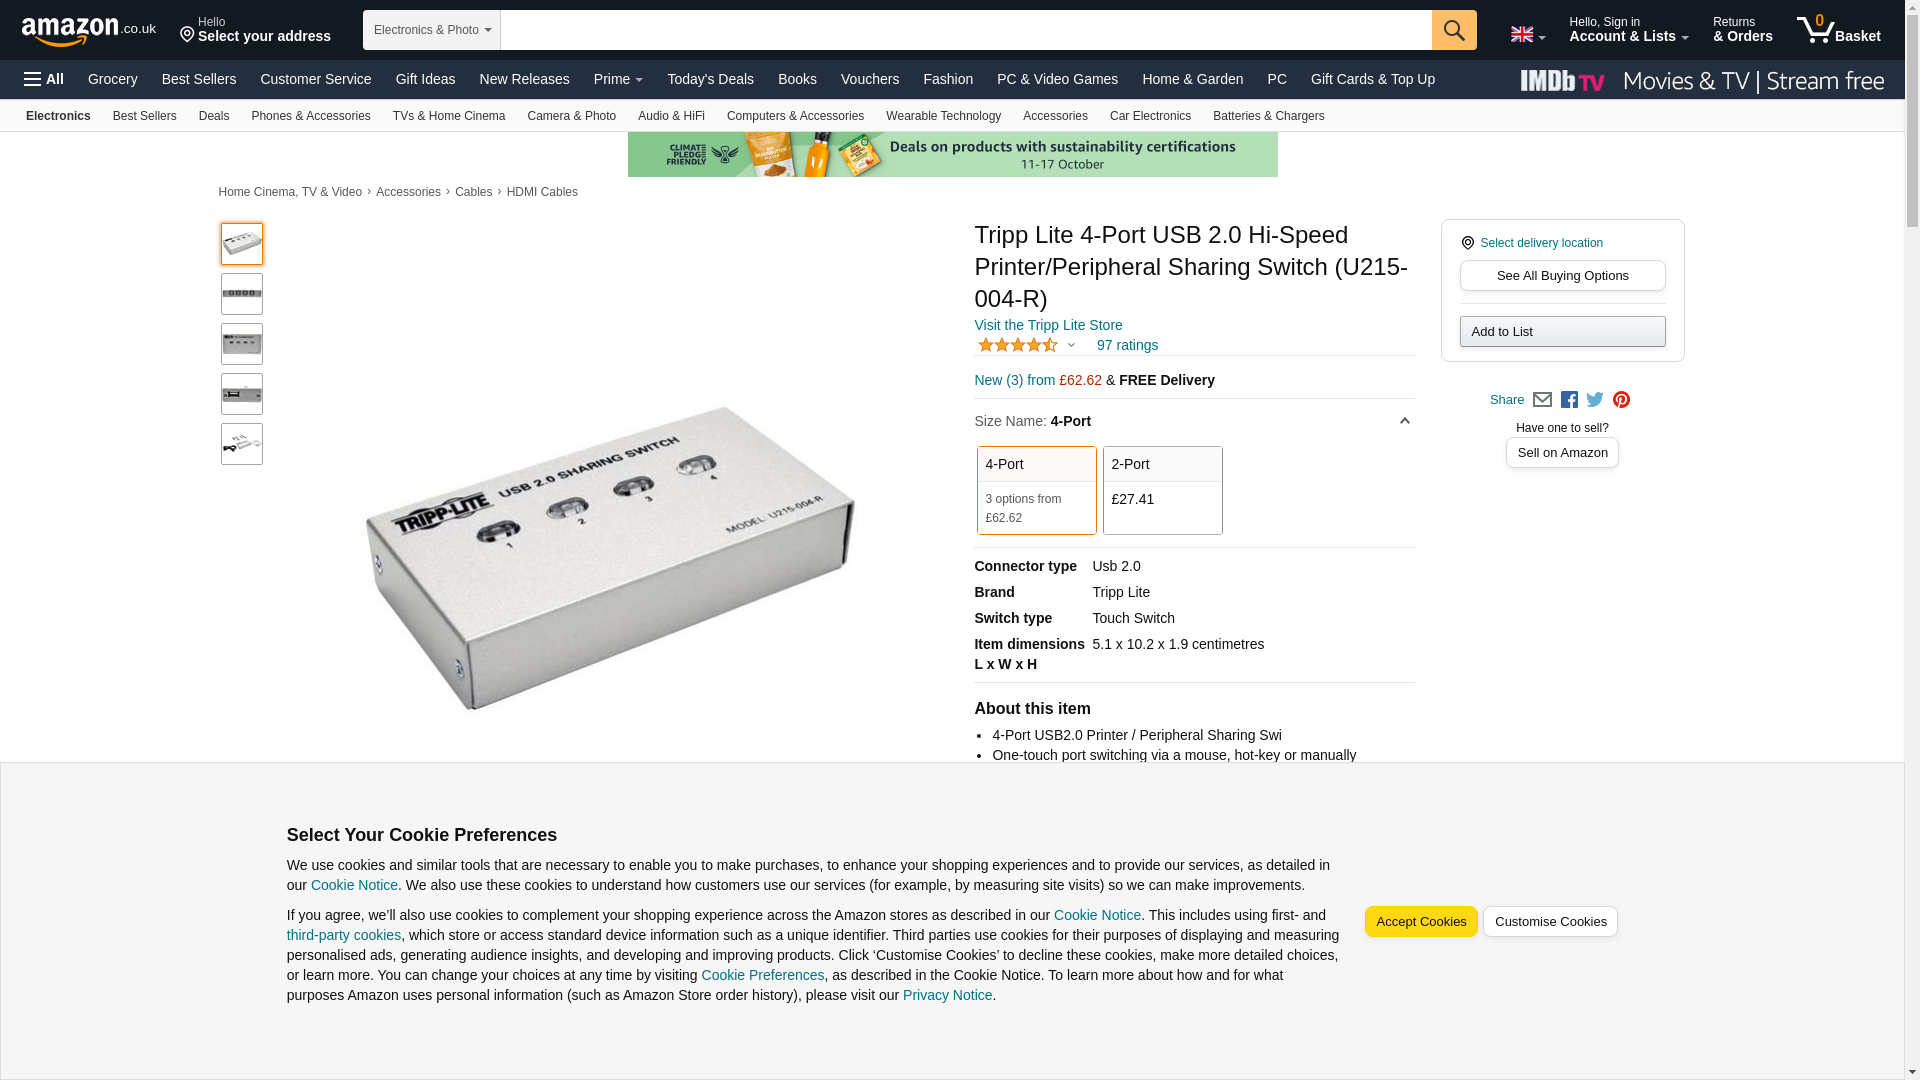This screenshot has width=1920, height=1080.
Task: Open the All hamburger menu
Action: [44, 79]
